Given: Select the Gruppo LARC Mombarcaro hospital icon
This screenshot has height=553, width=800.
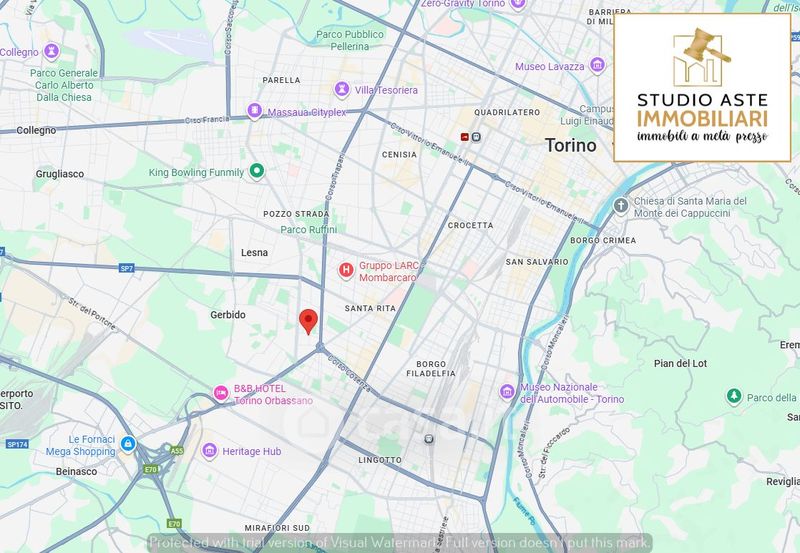Looking at the screenshot, I should coord(345,270).
